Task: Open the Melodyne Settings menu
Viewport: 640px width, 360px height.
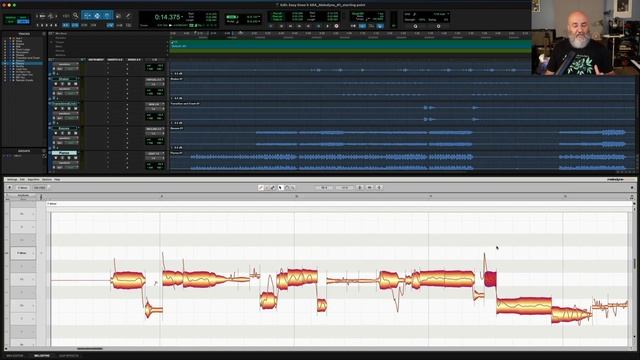Action: [x=12, y=180]
